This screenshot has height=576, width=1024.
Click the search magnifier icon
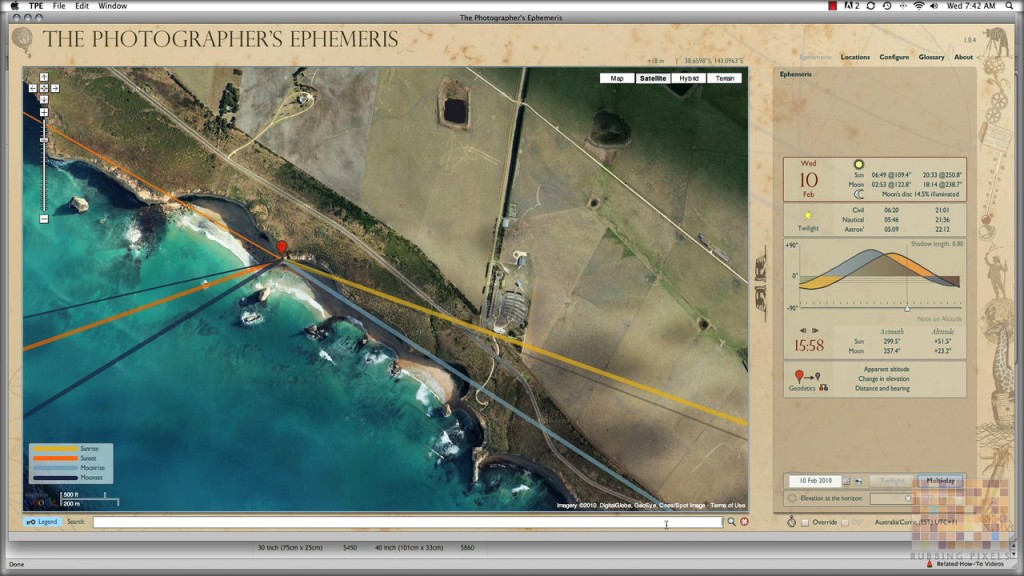pyautogui.click(x=732, y=522)
